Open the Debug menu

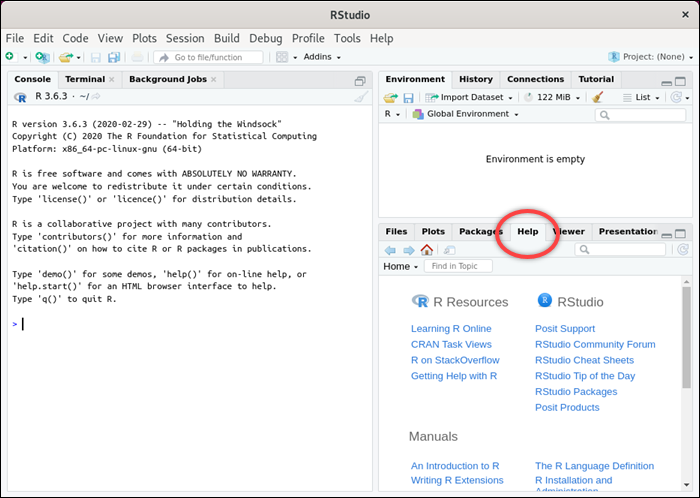(x=266, y=38)
